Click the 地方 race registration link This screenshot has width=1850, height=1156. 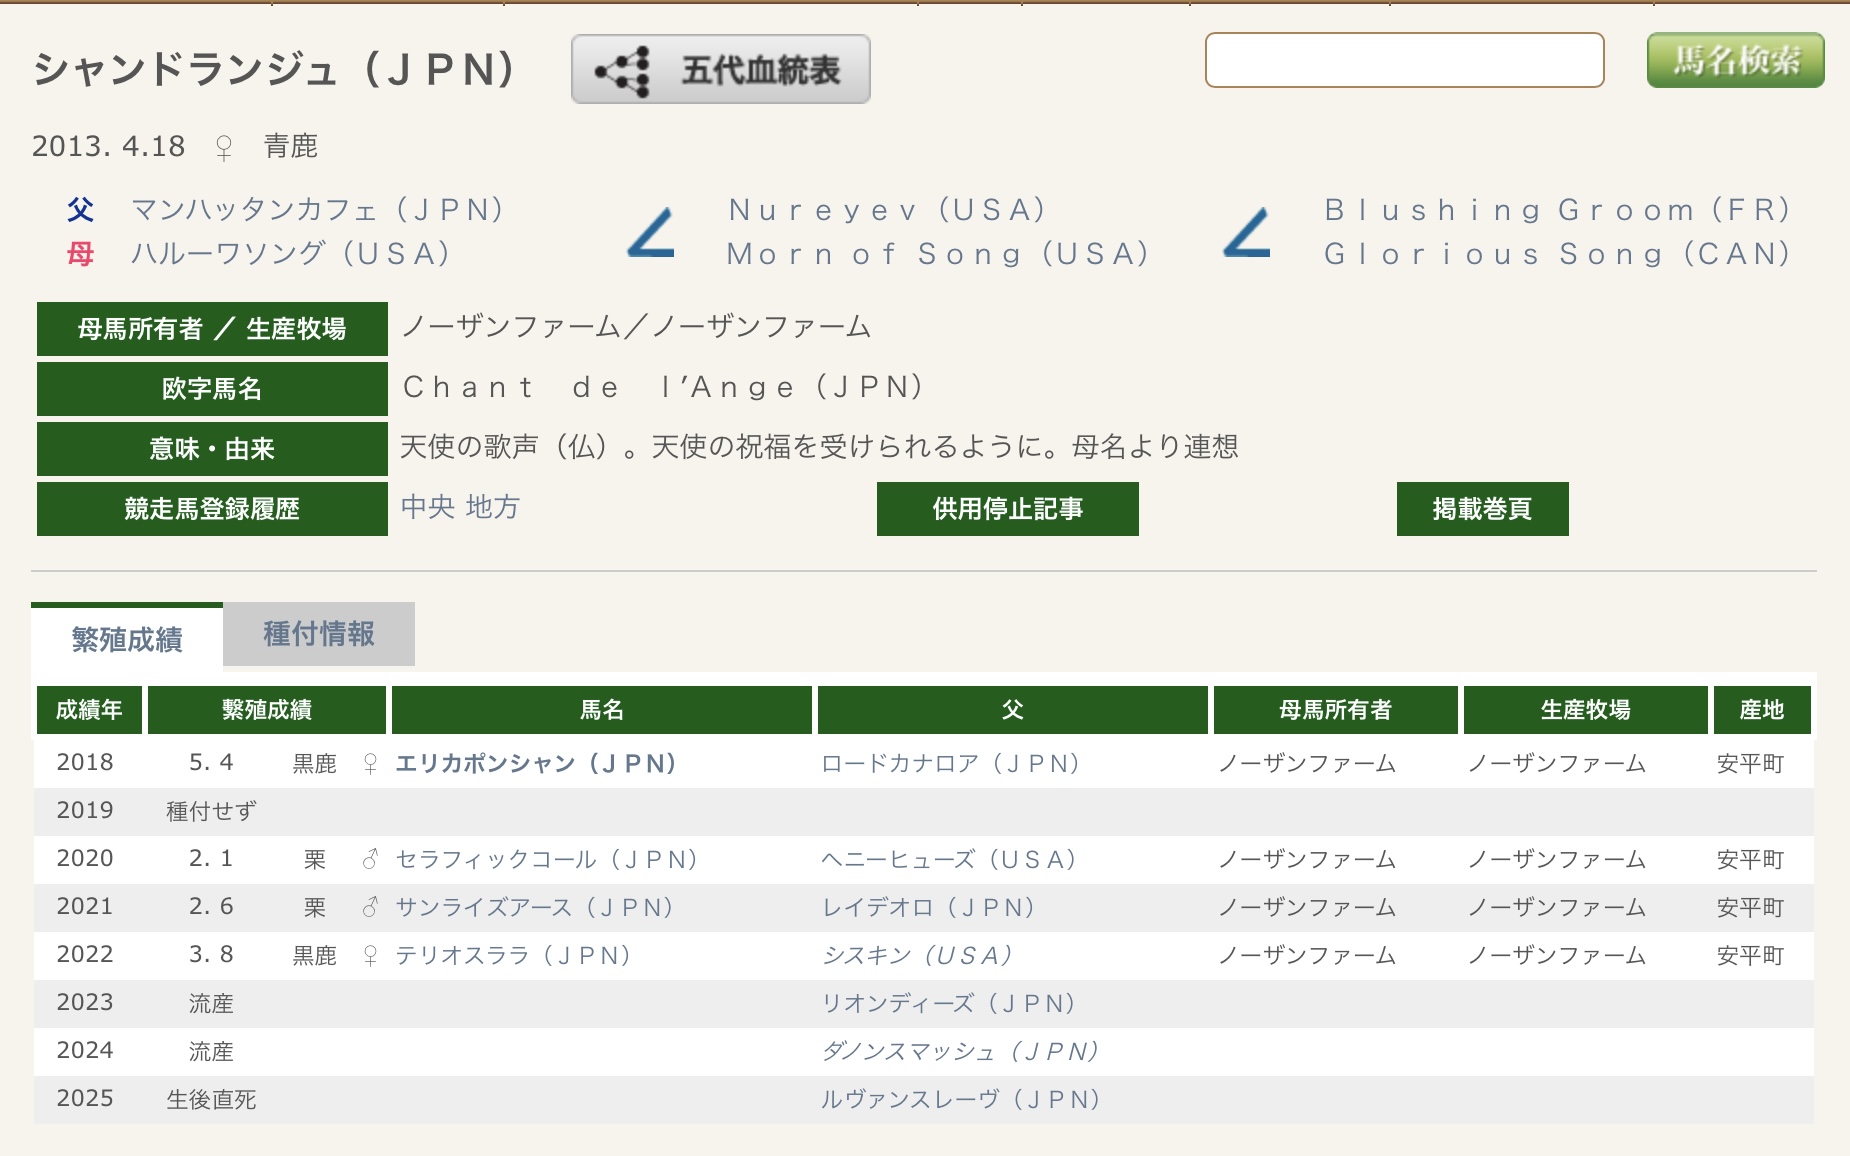tap(492, 508)
